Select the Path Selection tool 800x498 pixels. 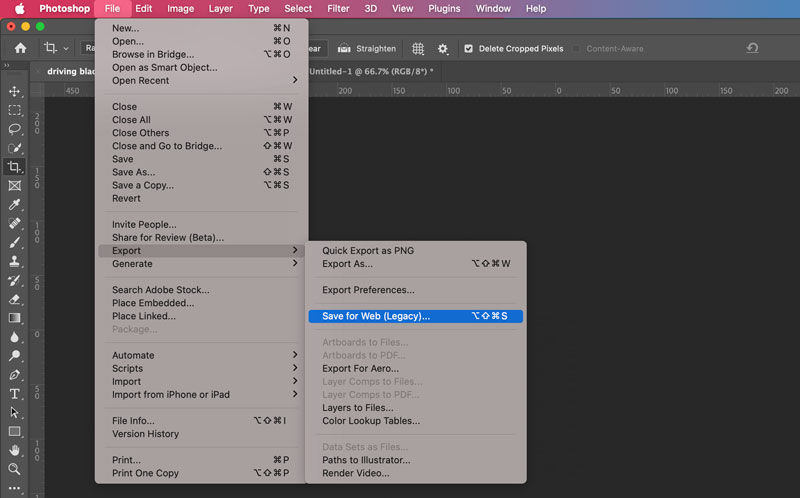(14, 412)
